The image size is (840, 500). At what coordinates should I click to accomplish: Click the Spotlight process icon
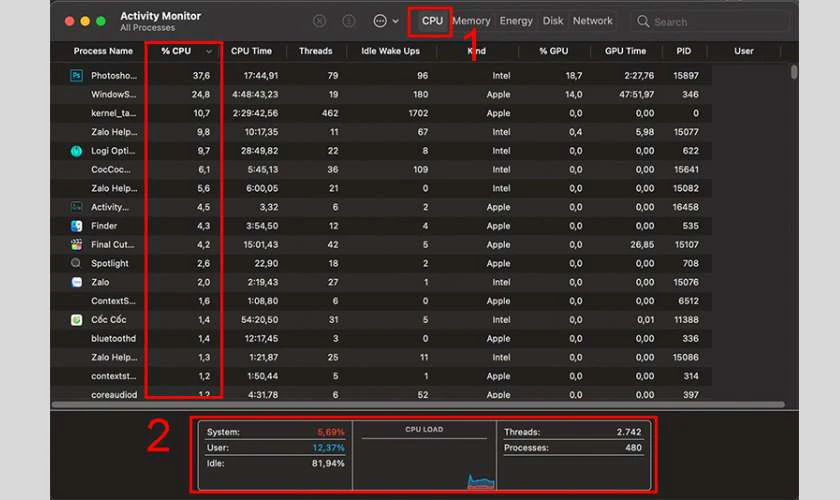point(76,263)
